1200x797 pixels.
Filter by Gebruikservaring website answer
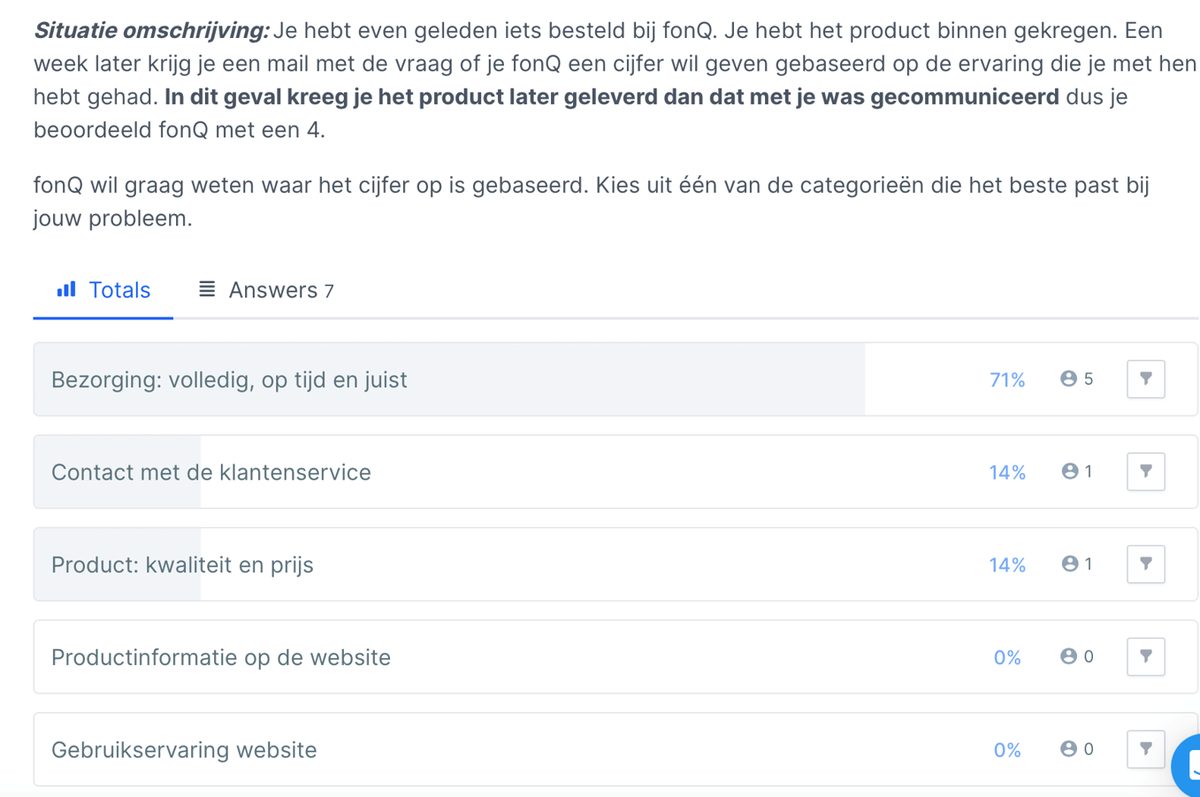click(1146, 748)
